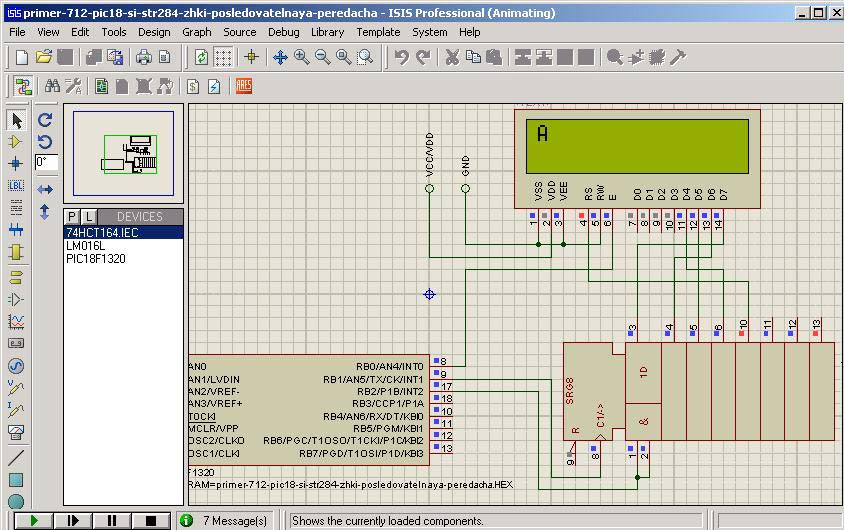
Task: Click the Zoom In magnifier icon
Action: point(301,57)
